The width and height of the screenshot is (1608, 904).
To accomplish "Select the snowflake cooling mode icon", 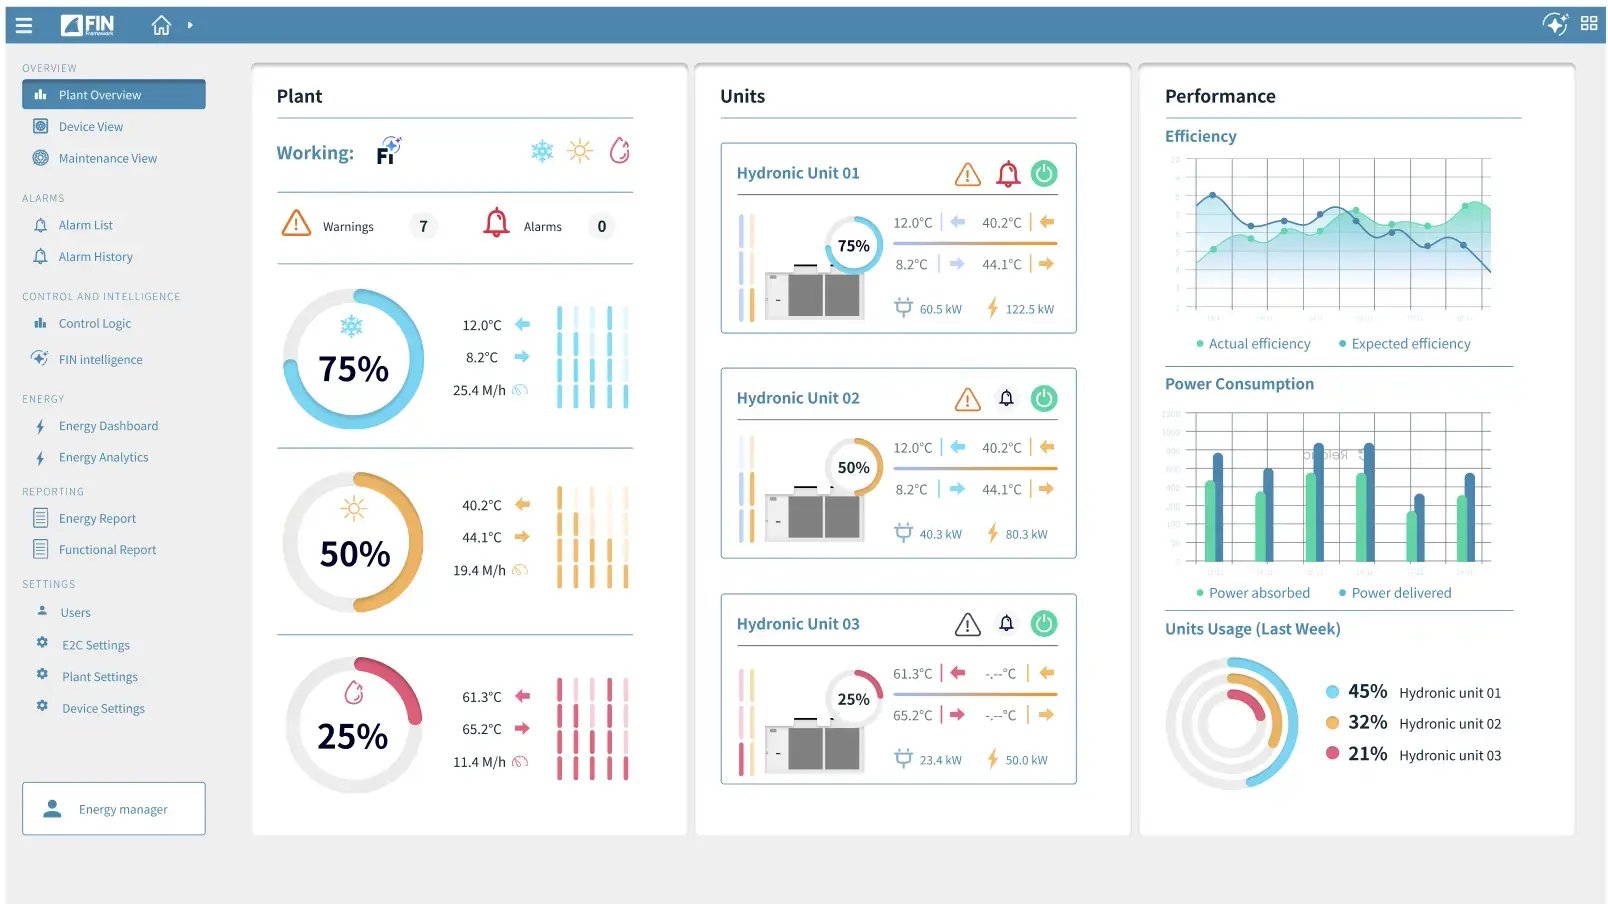I will click(x=541, y=150).
